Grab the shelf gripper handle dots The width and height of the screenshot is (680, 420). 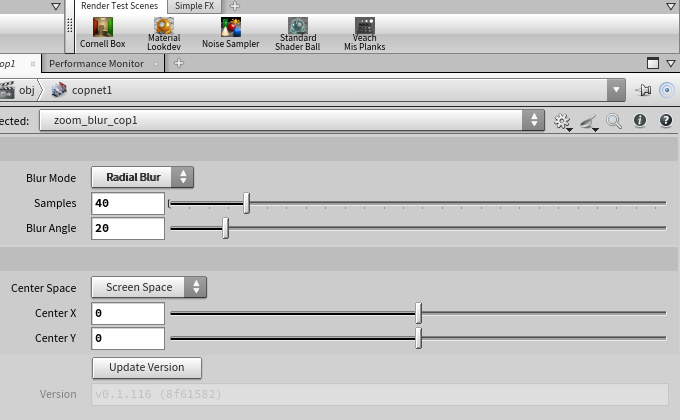click(70, 26)
